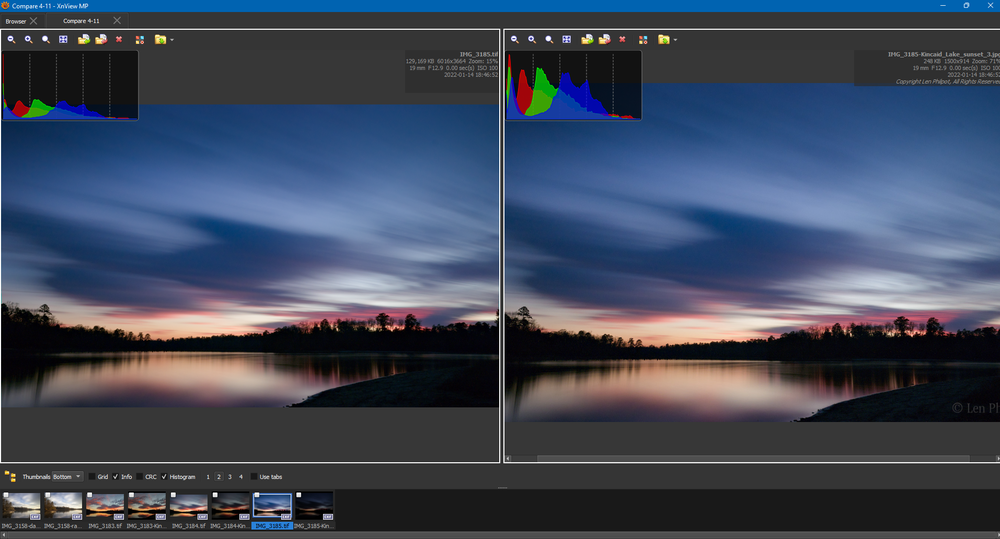Zoom in on the left pane image

coord(29,40)
